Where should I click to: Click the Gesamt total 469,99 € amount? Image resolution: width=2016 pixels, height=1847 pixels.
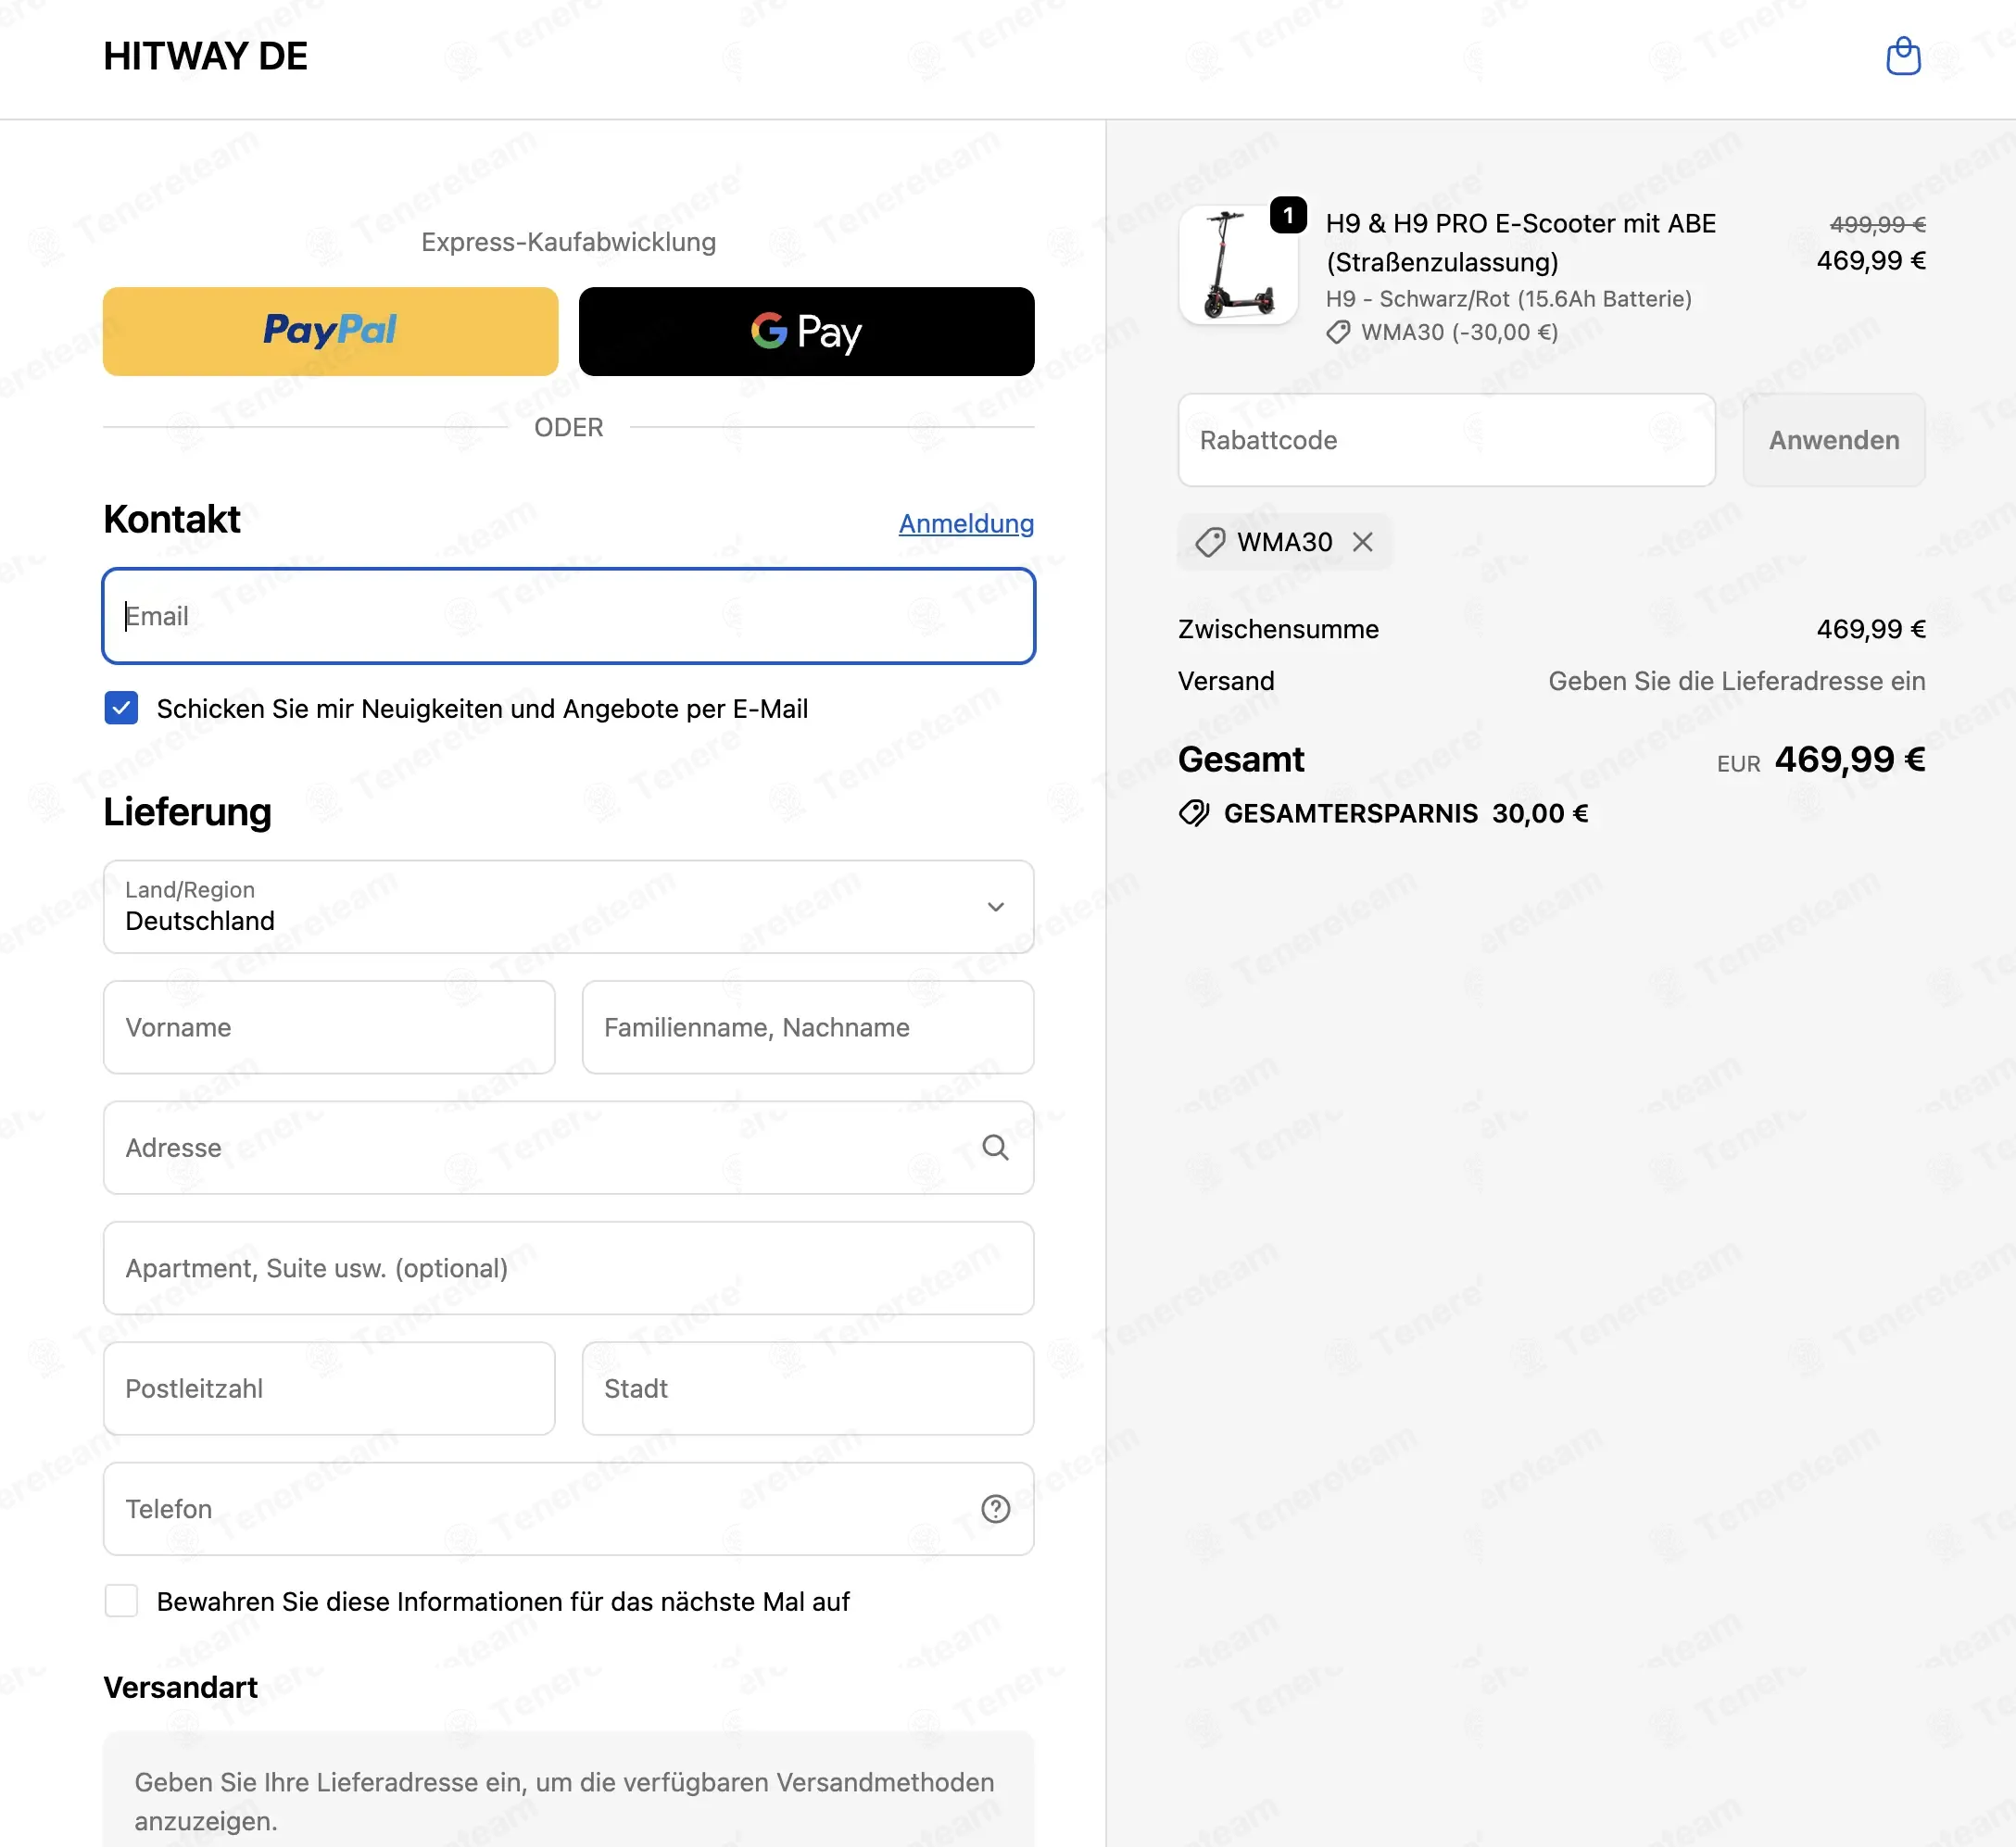tap(1849, 759)
